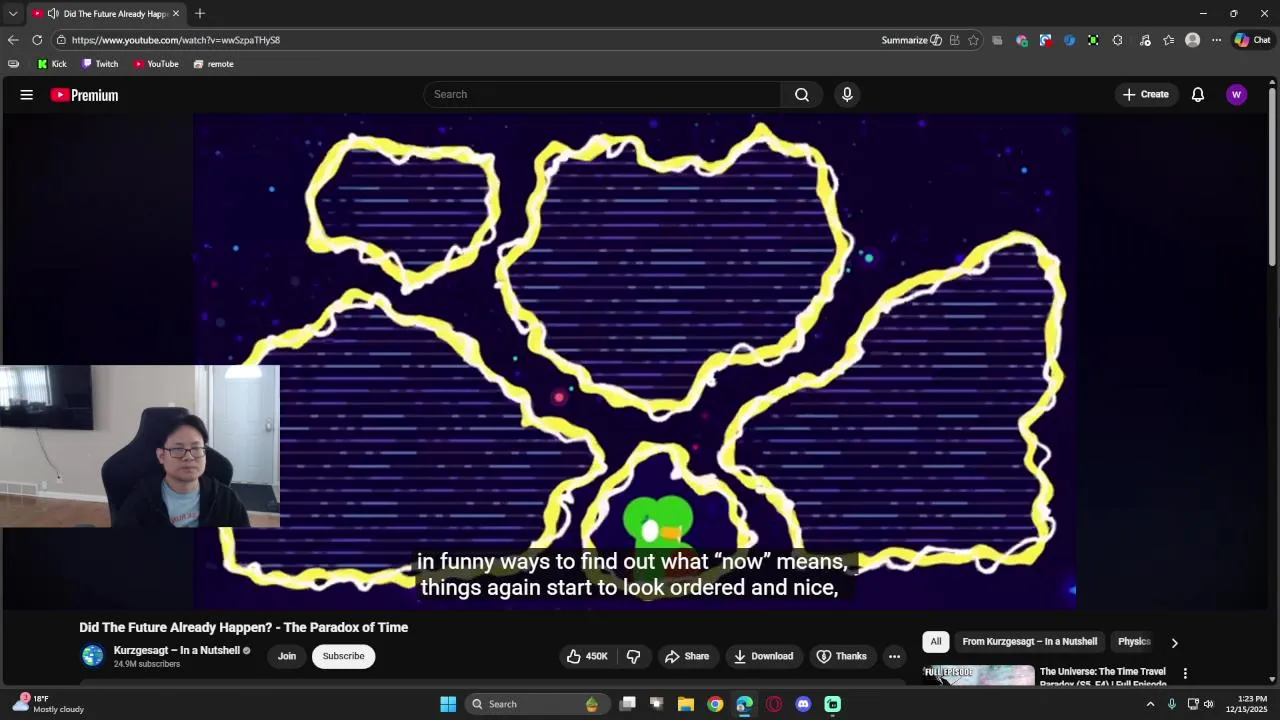Open the account avatar menu "W"
This screenshot has height=720, width=1280.
pos(1237,95)
